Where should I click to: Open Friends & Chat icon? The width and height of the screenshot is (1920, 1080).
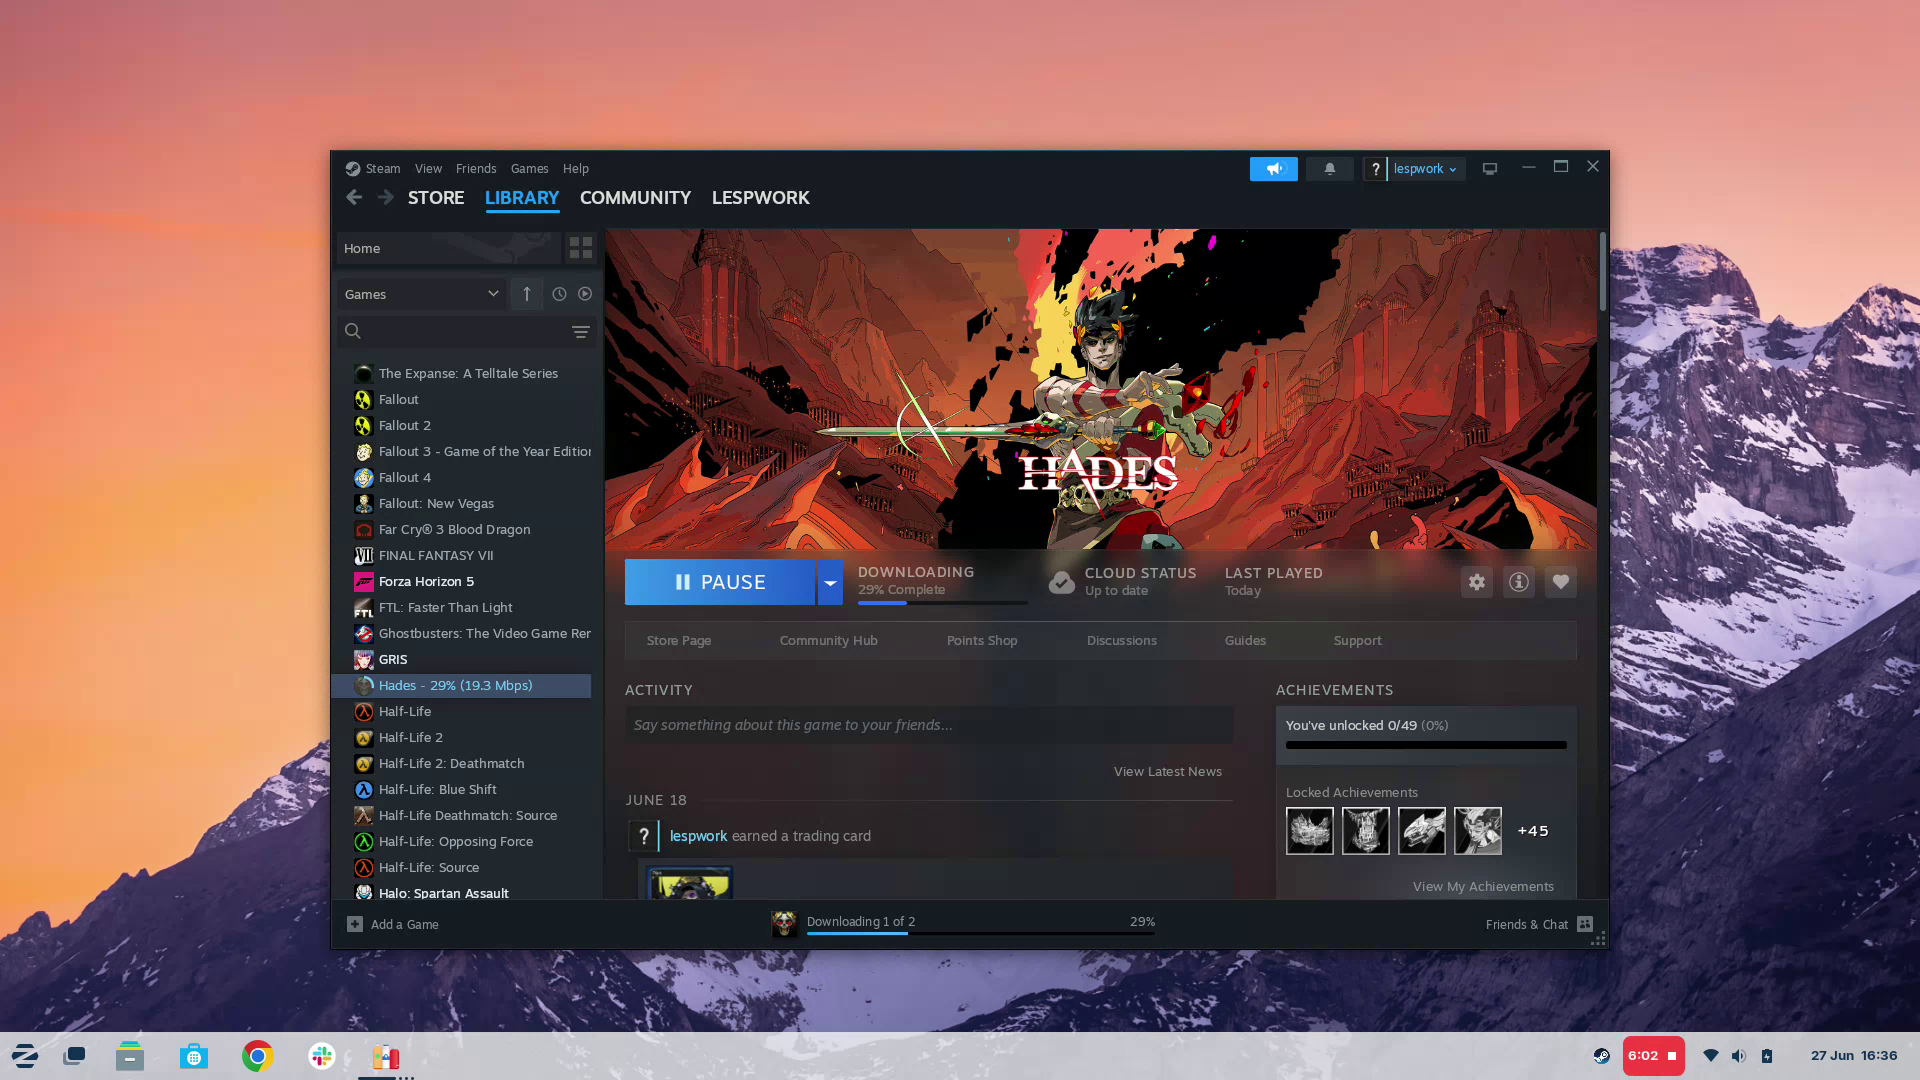(1585, 924)
